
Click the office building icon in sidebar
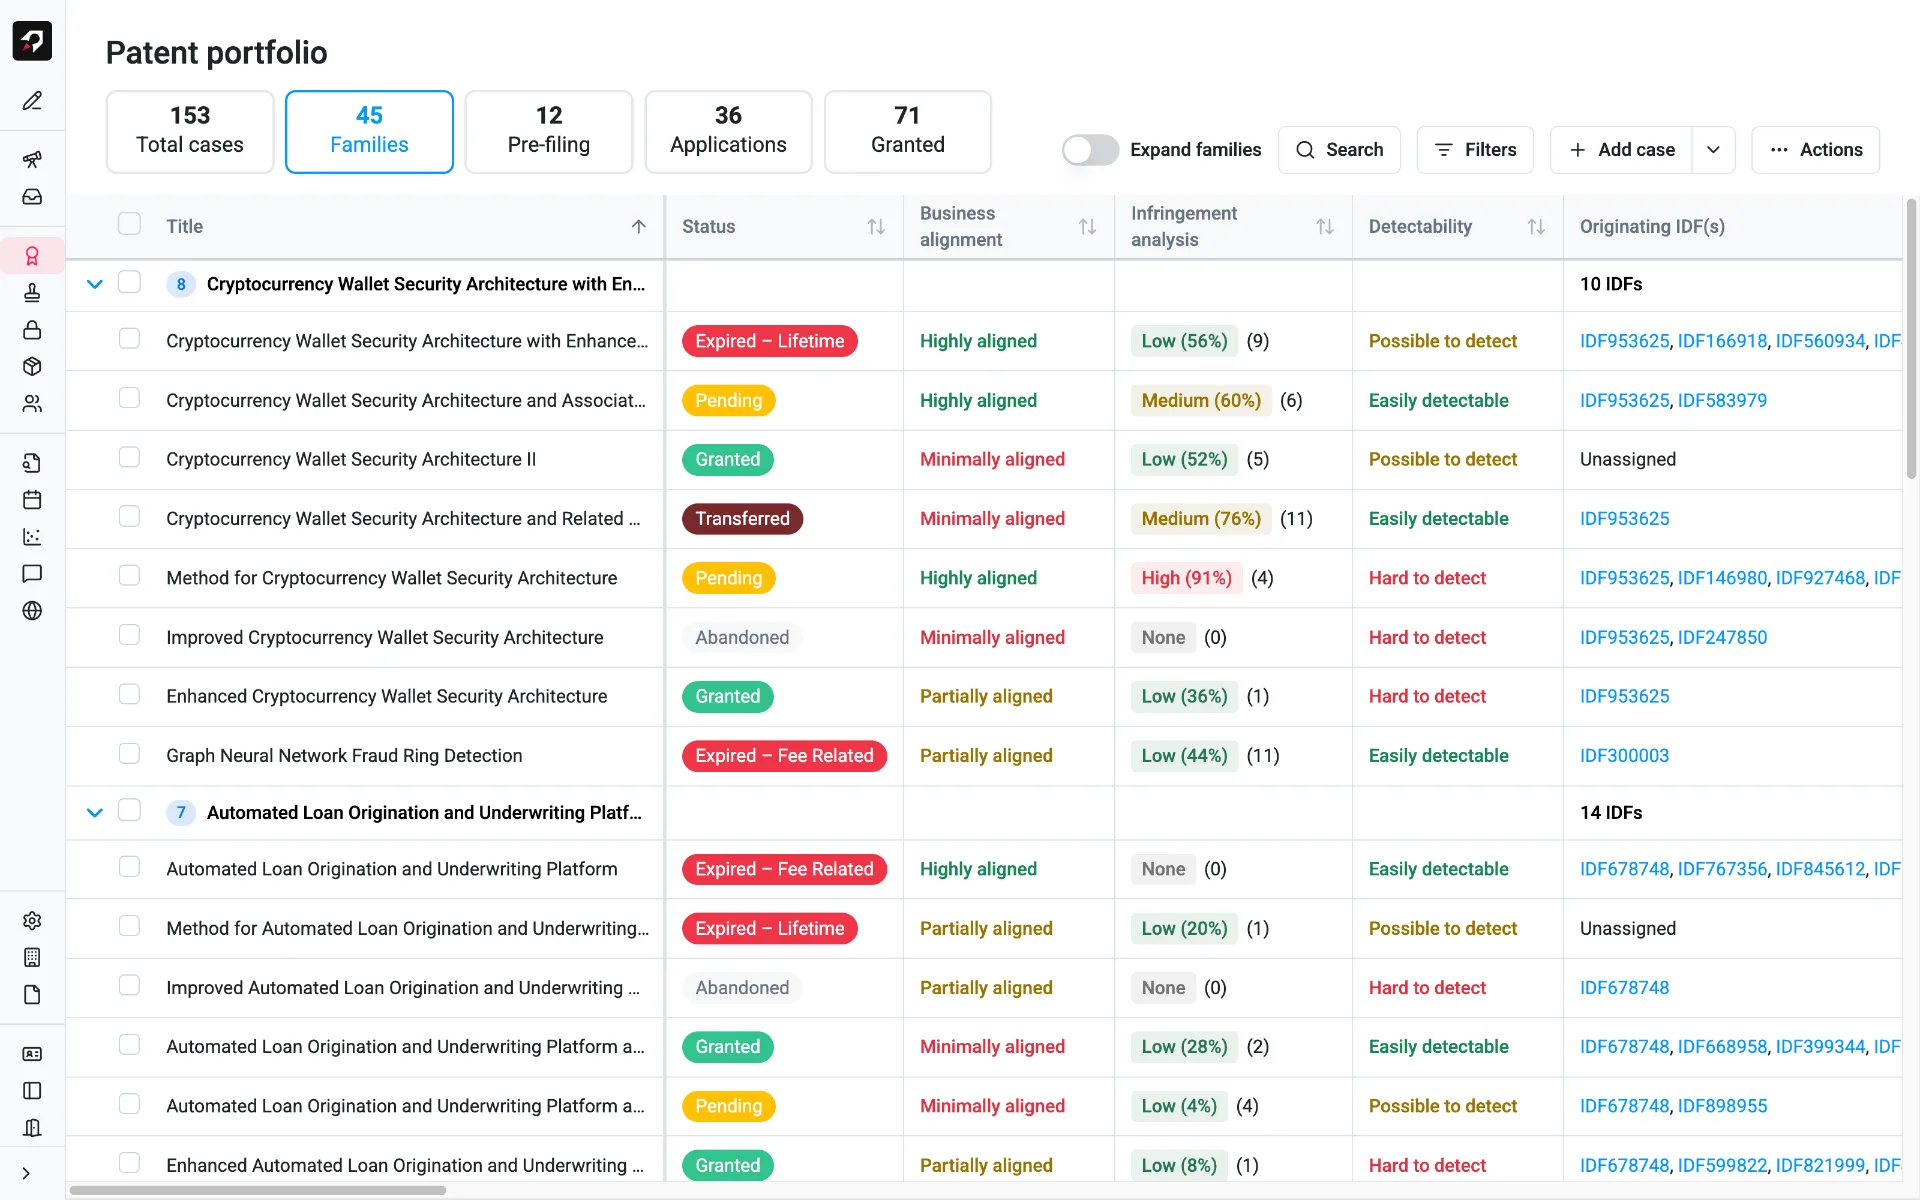click(x=32, y=958)
